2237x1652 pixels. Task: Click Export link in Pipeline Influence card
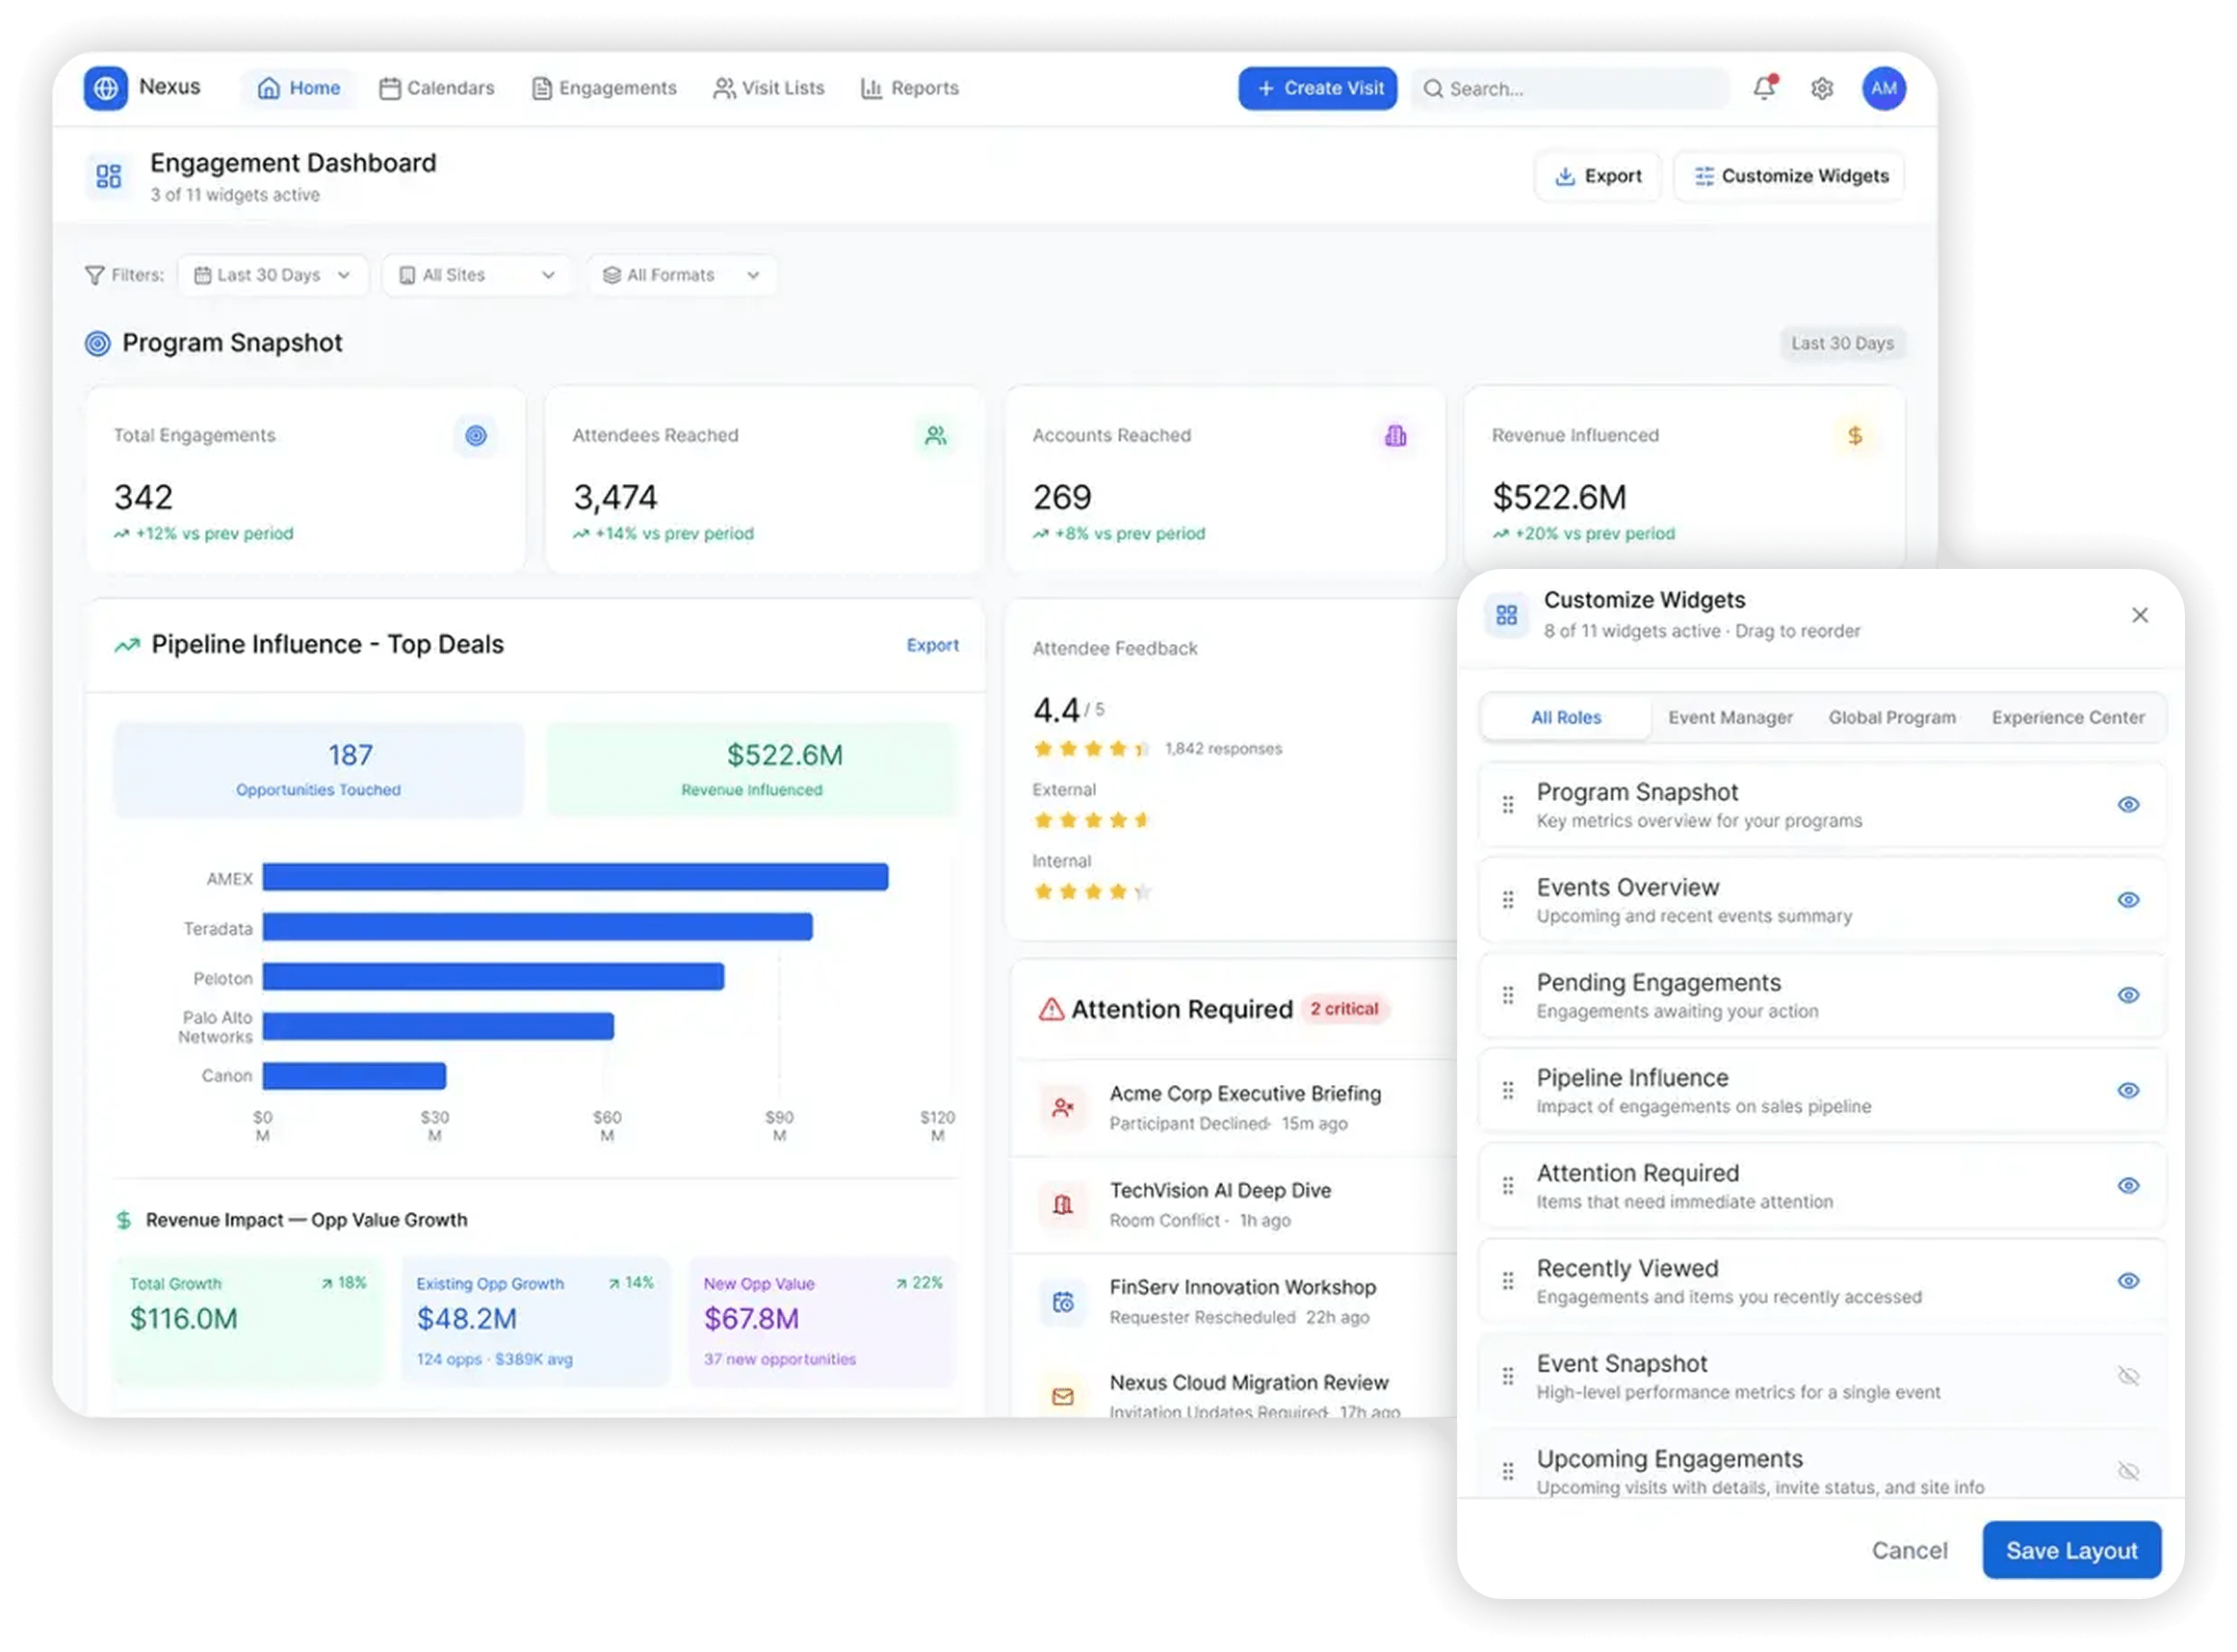click(933, 646)
